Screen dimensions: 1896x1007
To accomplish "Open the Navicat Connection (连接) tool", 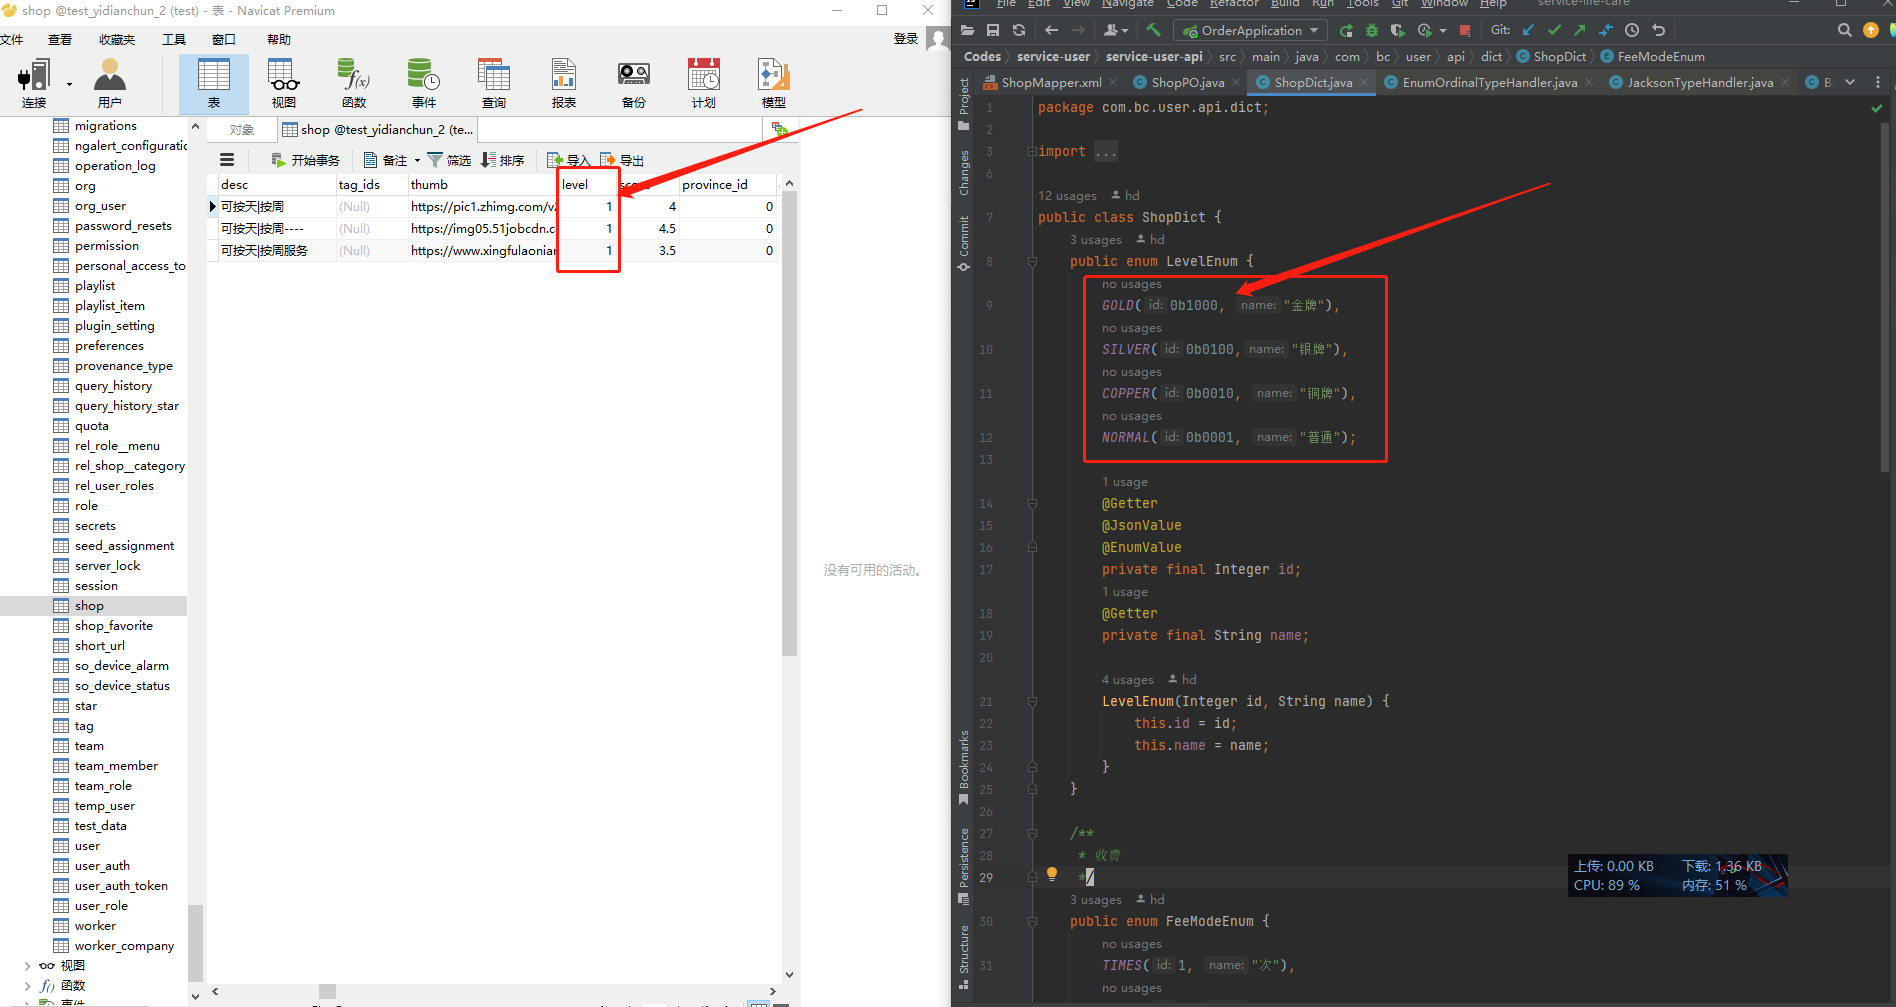I will tap(34, 84).
